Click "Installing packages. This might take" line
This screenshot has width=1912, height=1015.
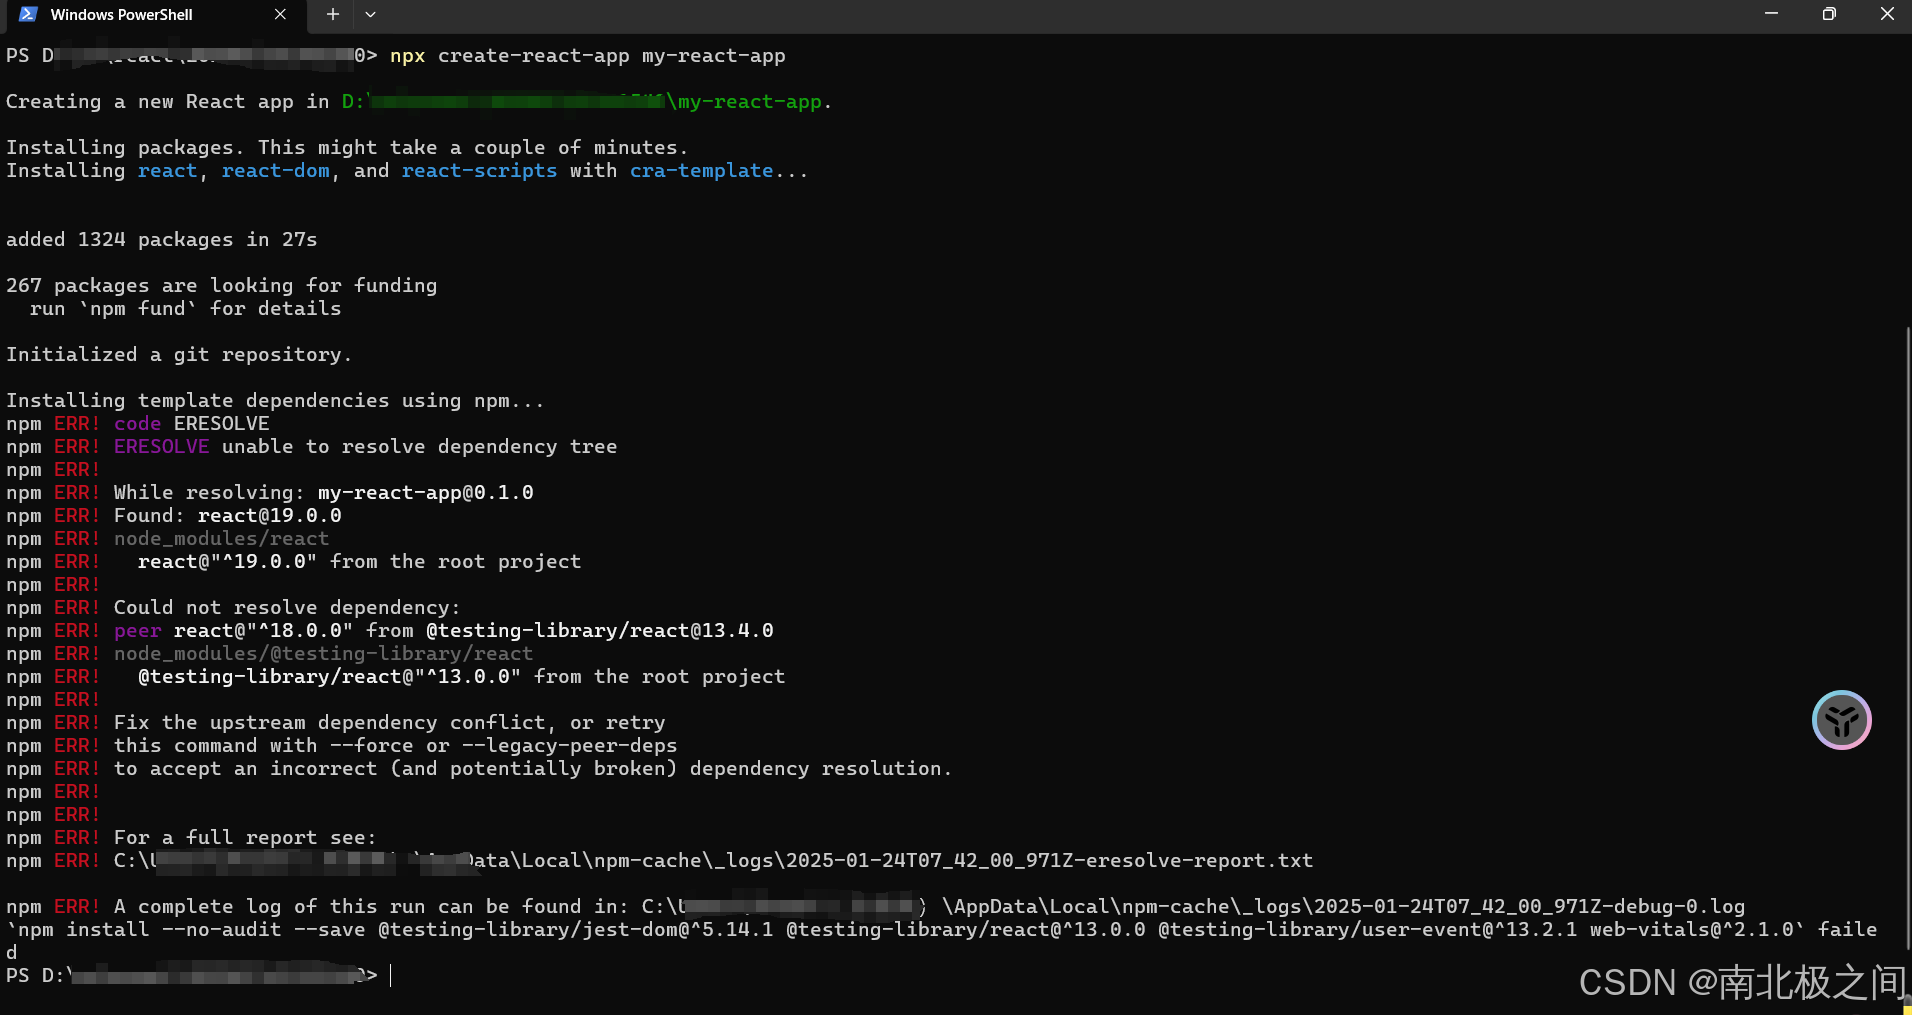click(347, 148)
